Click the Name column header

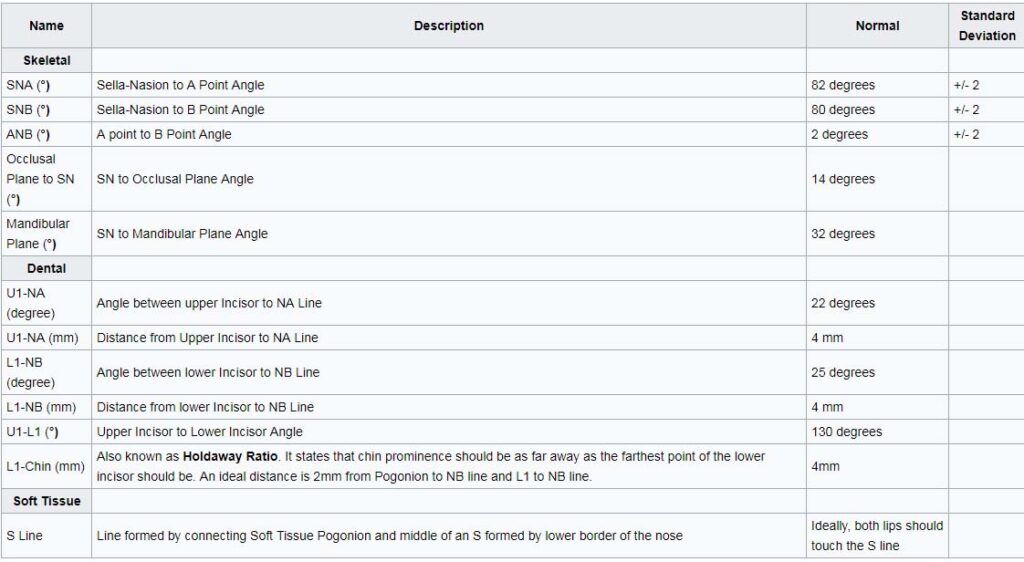pyautogui.click(x=46, y=26)
